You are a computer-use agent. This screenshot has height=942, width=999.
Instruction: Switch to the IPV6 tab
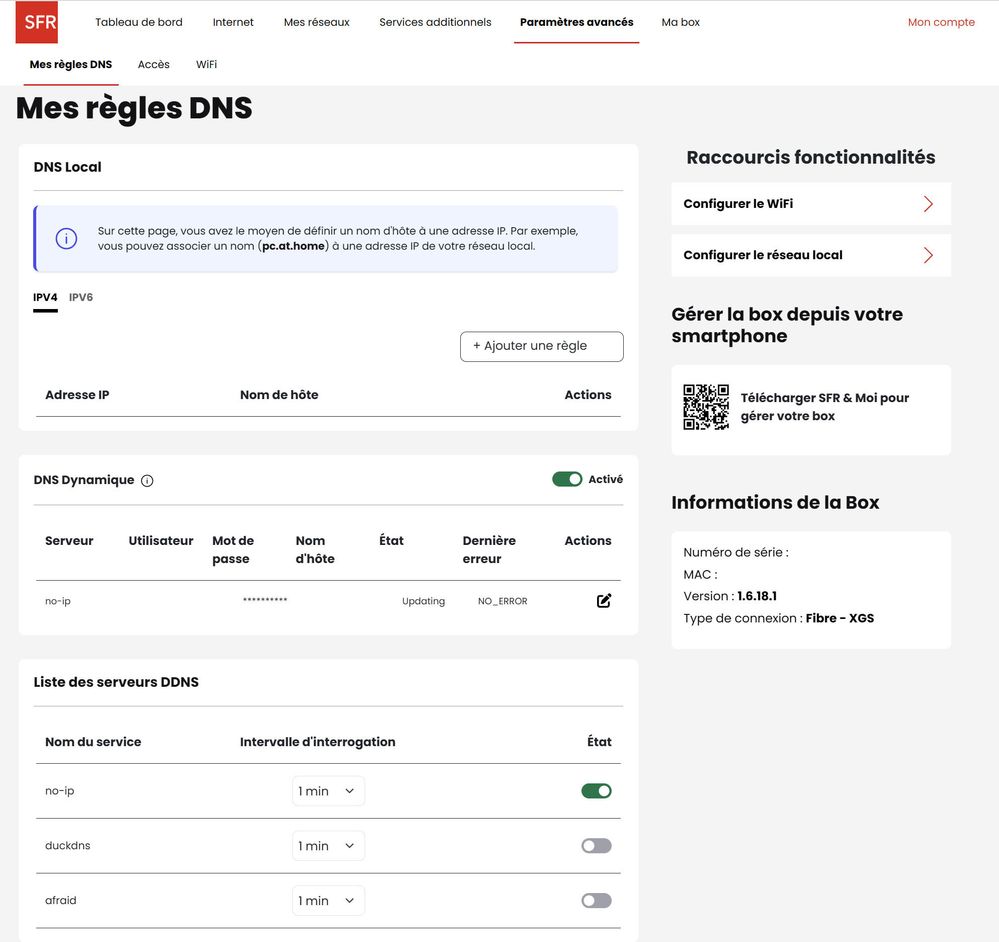pyautogui.click(x=81, y=297)
